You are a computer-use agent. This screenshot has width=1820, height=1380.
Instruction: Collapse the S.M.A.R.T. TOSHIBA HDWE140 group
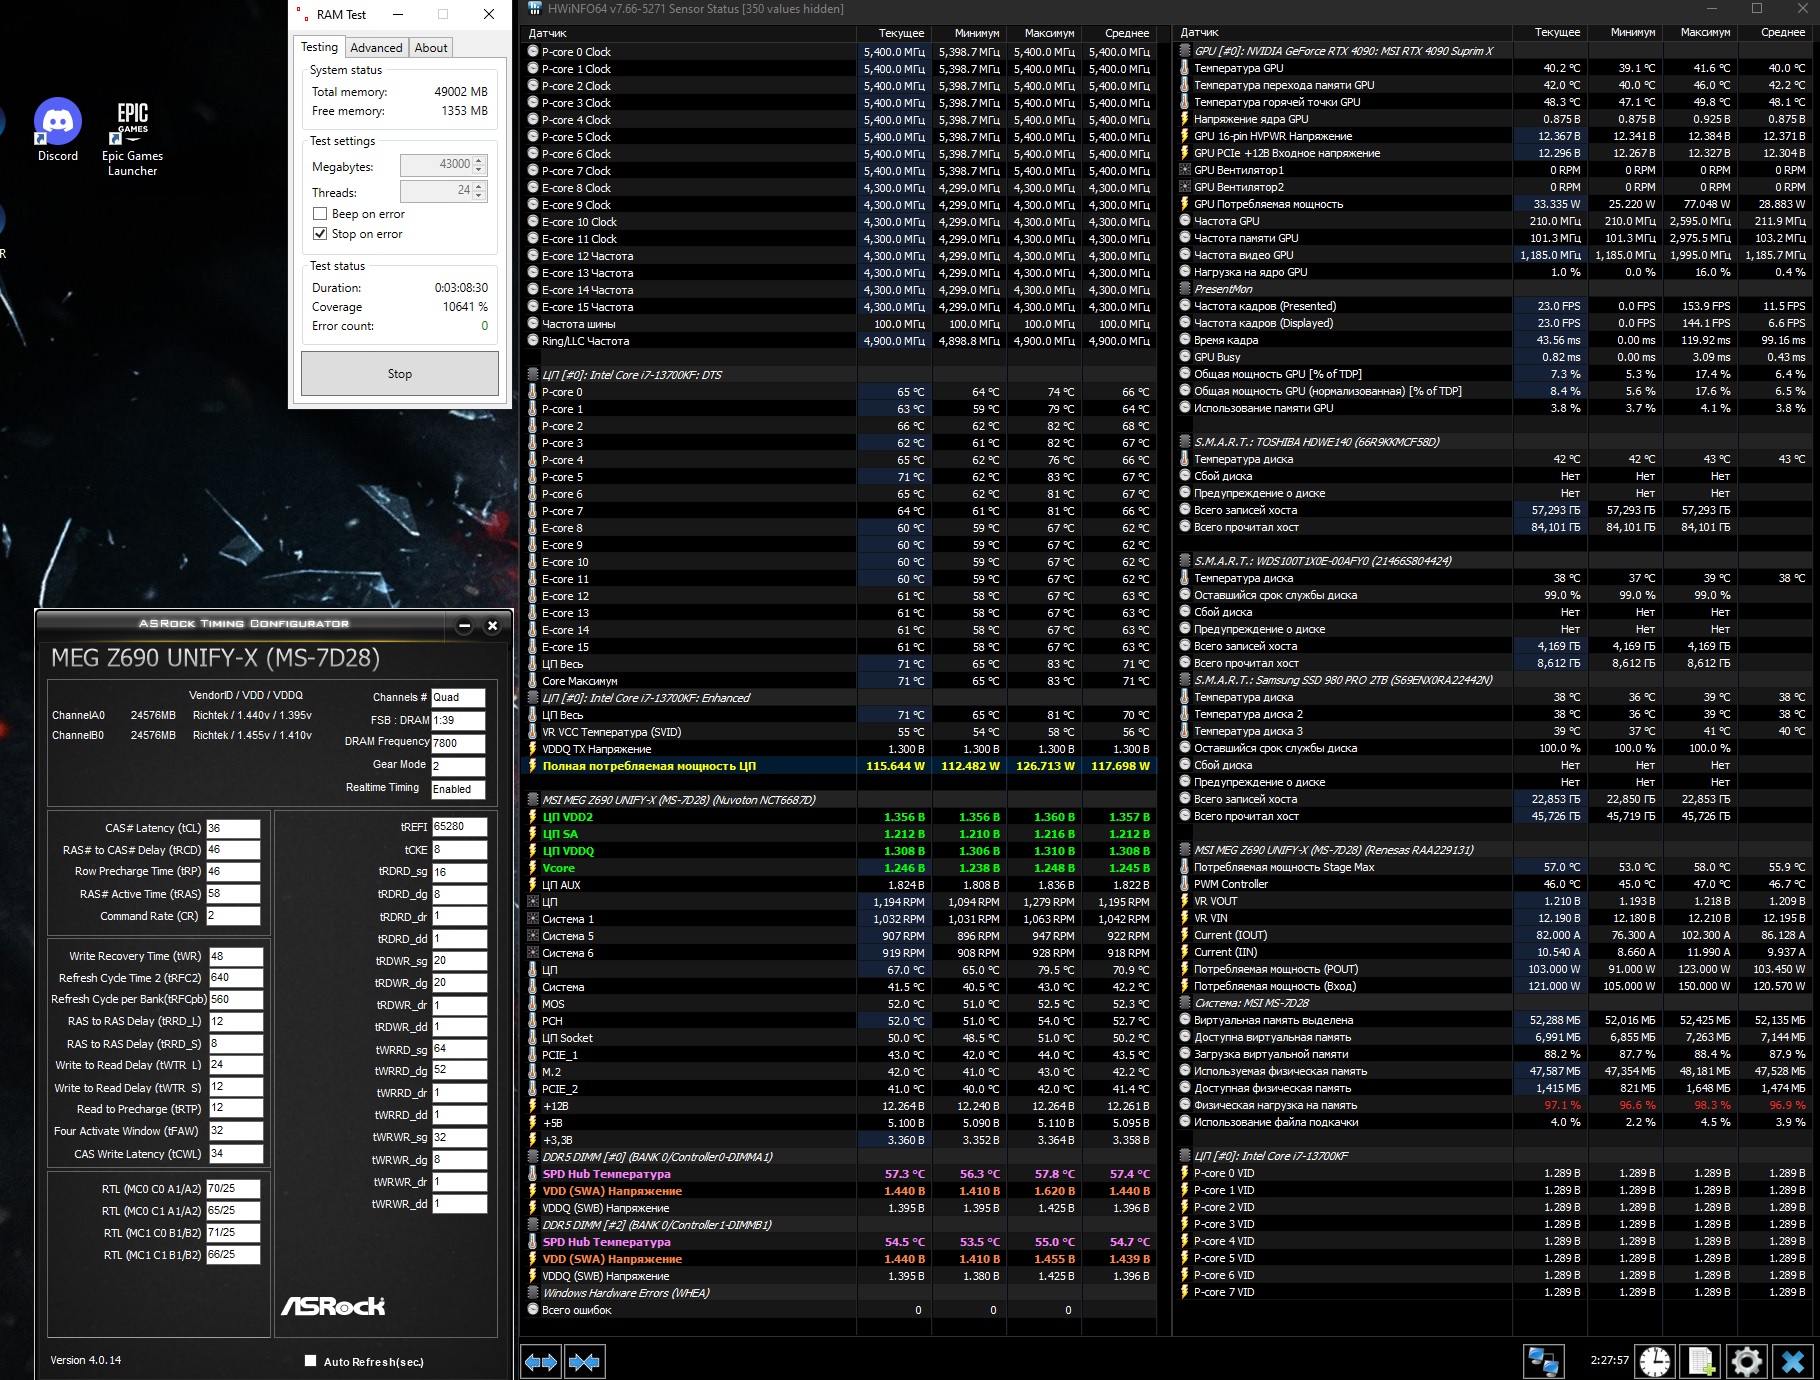click(x=1185, y=442)
